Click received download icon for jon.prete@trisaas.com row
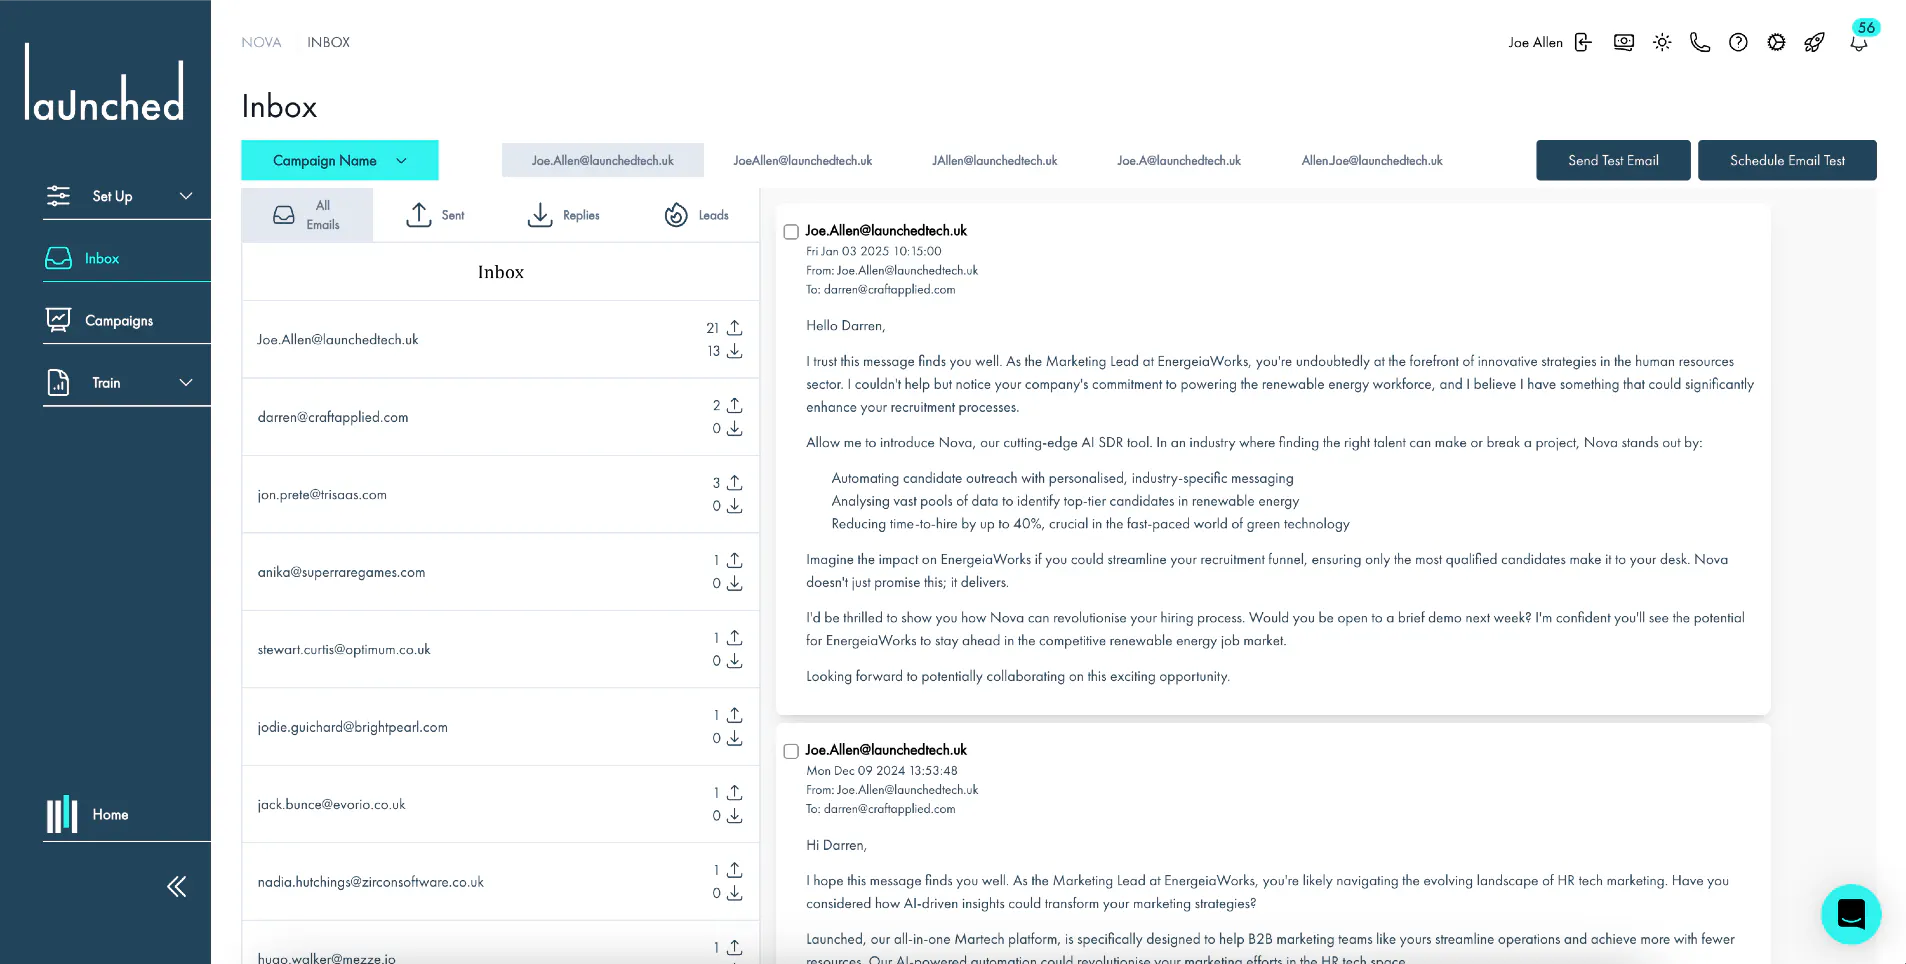Image resolution: width=1906 pixels, height=964 pixels. pyautogui.click(x=735, y=506)
